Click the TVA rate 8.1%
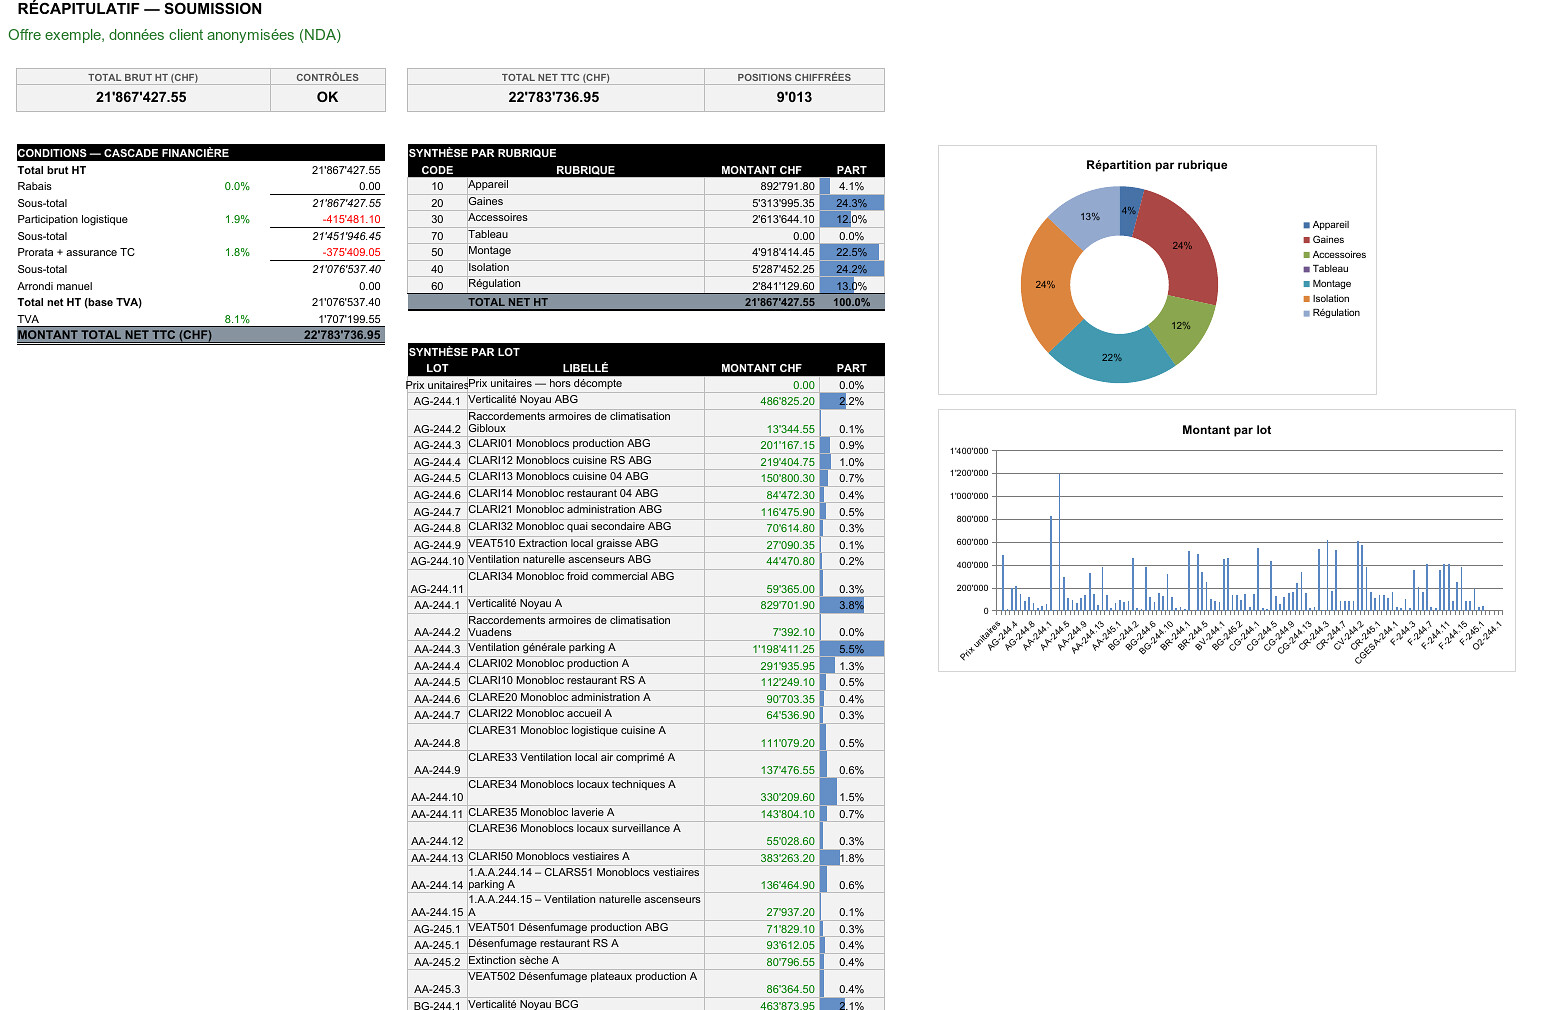The width and height of the screenshot is (1544, 1010). (x=237, y=319)
